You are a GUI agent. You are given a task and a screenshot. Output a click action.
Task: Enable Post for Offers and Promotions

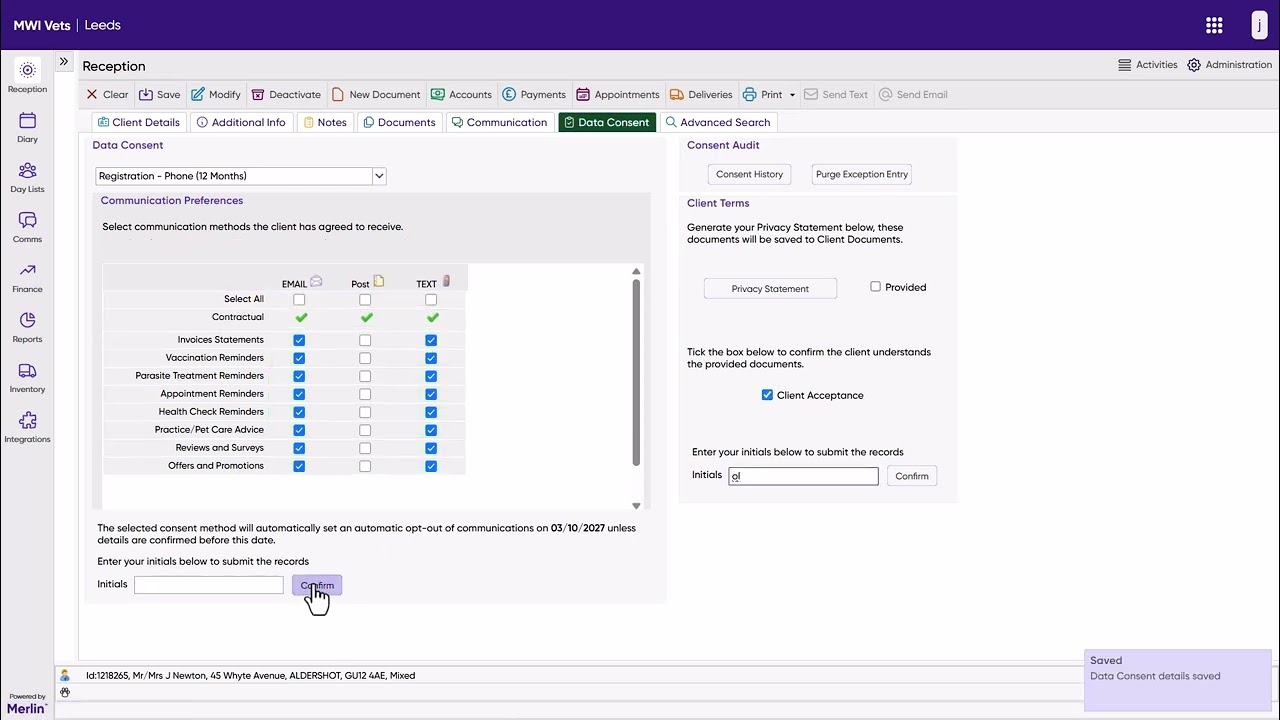[x=365, y=466]
